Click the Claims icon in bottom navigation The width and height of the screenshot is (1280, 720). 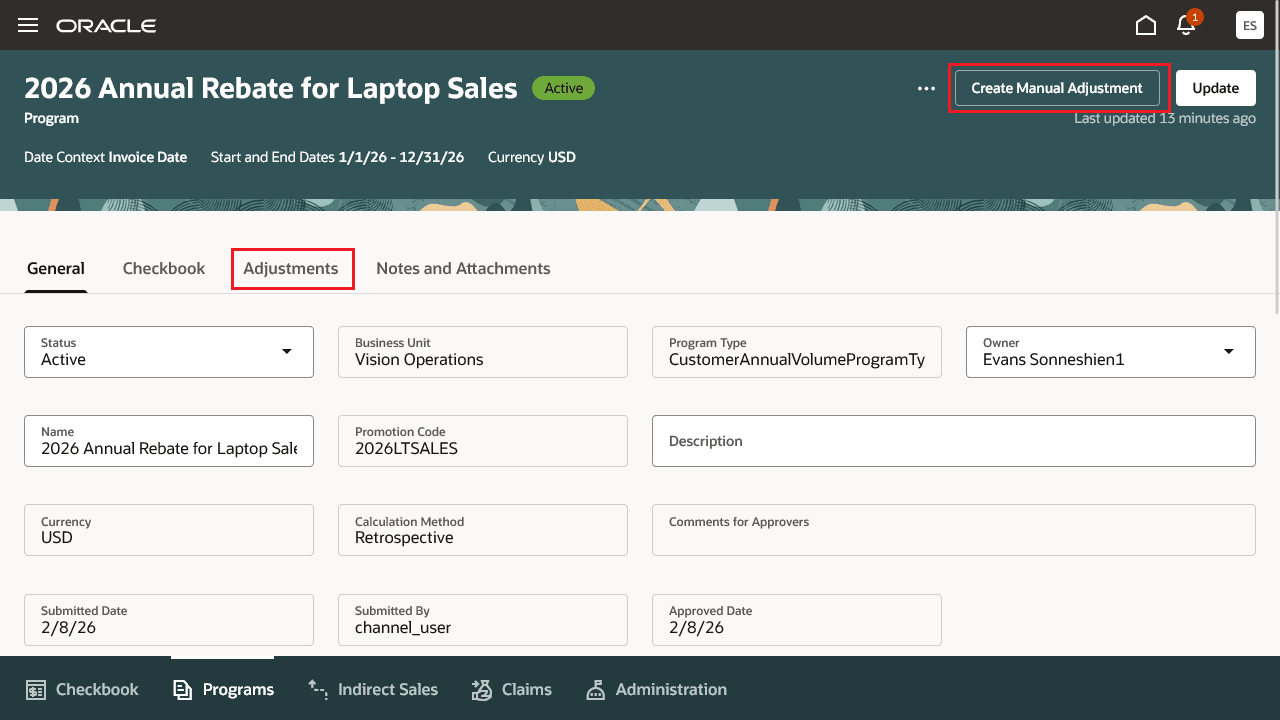coord(481,689)
